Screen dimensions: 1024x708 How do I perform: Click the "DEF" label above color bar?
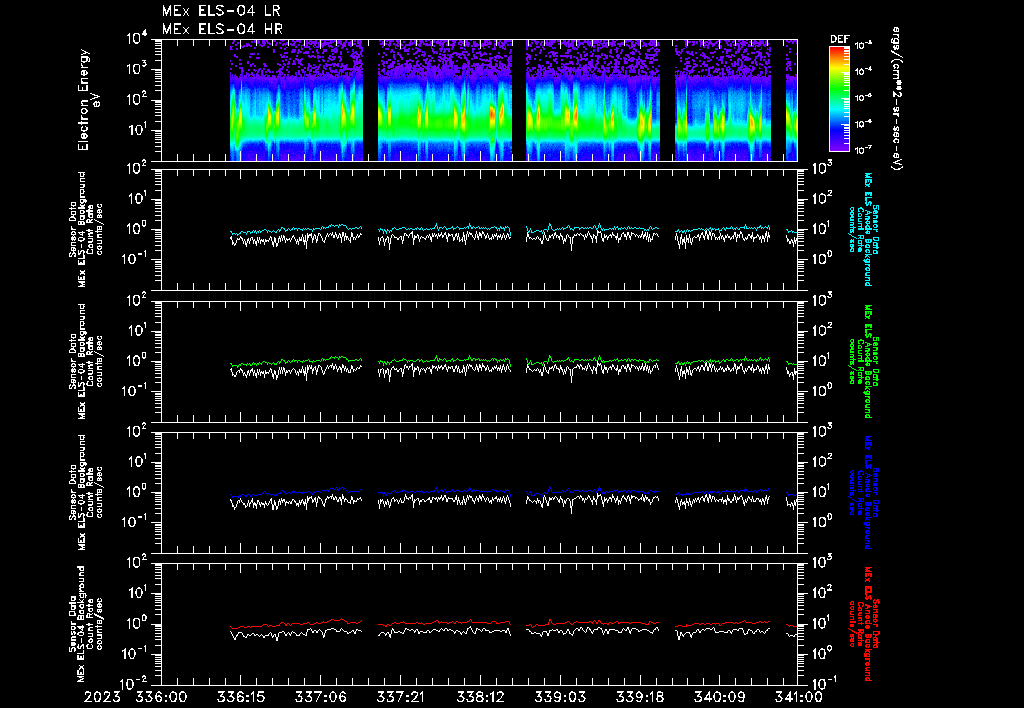coord(839,39)
